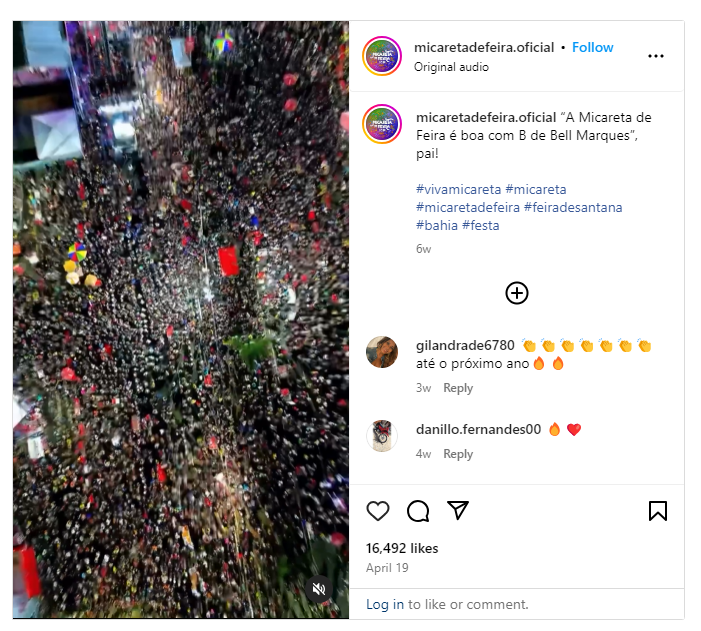Open danillo.fernandes00's profile avatar
This screenshot has height=631, width=701.
(382, 436)
